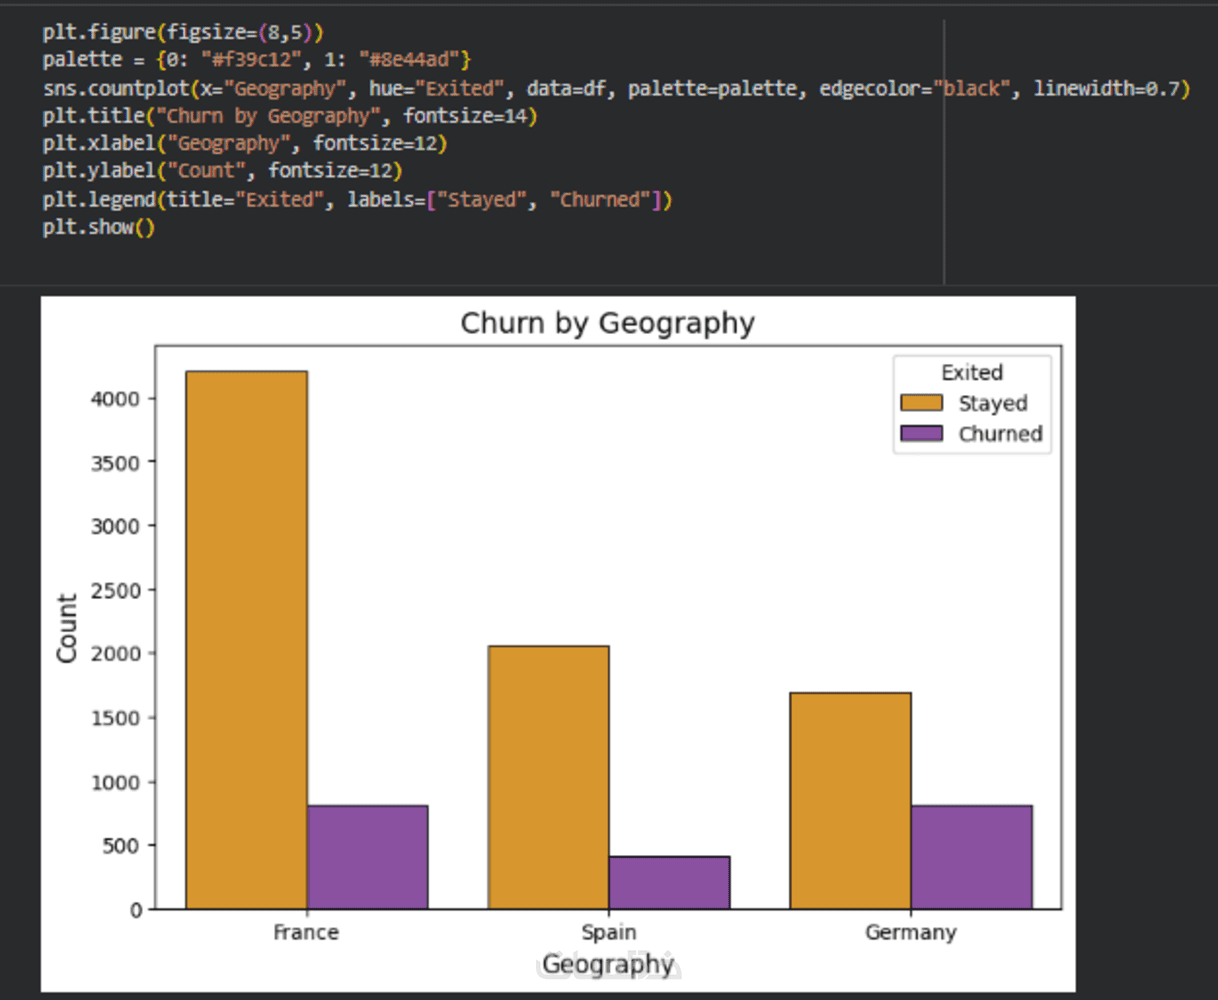Select the orange France Stayed bar
The height and width of the screenshot is (1000, 1218).
pyautogui.click(x=246, y=640)
